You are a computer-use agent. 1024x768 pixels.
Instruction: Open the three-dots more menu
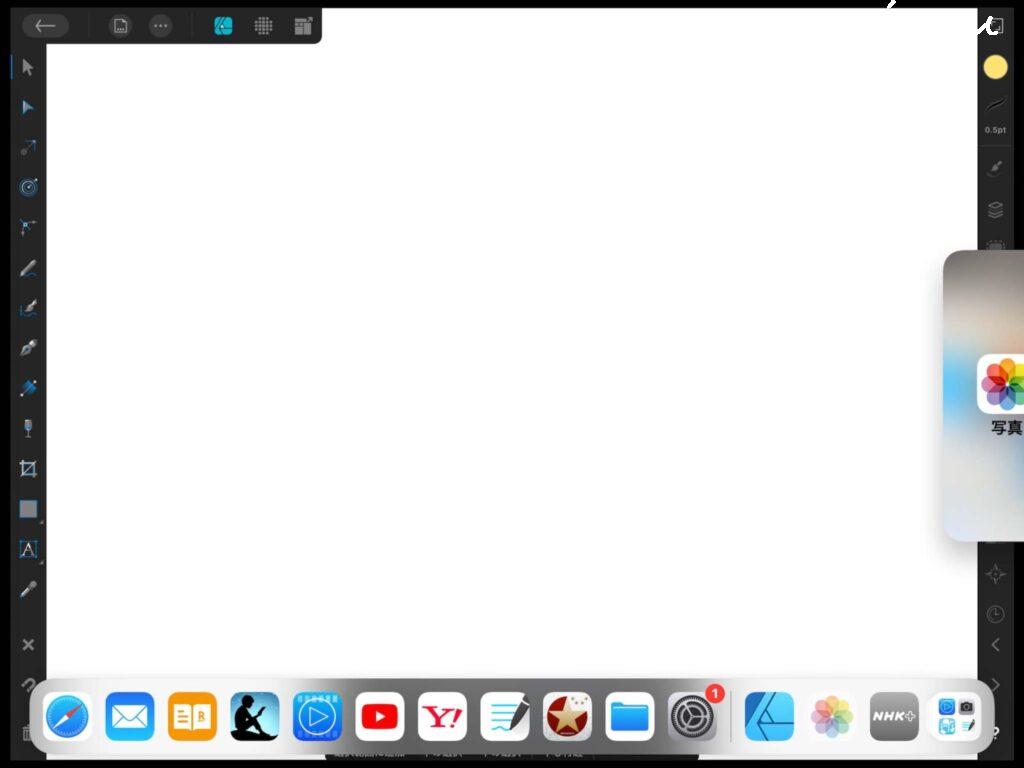(x=160, y=26)
